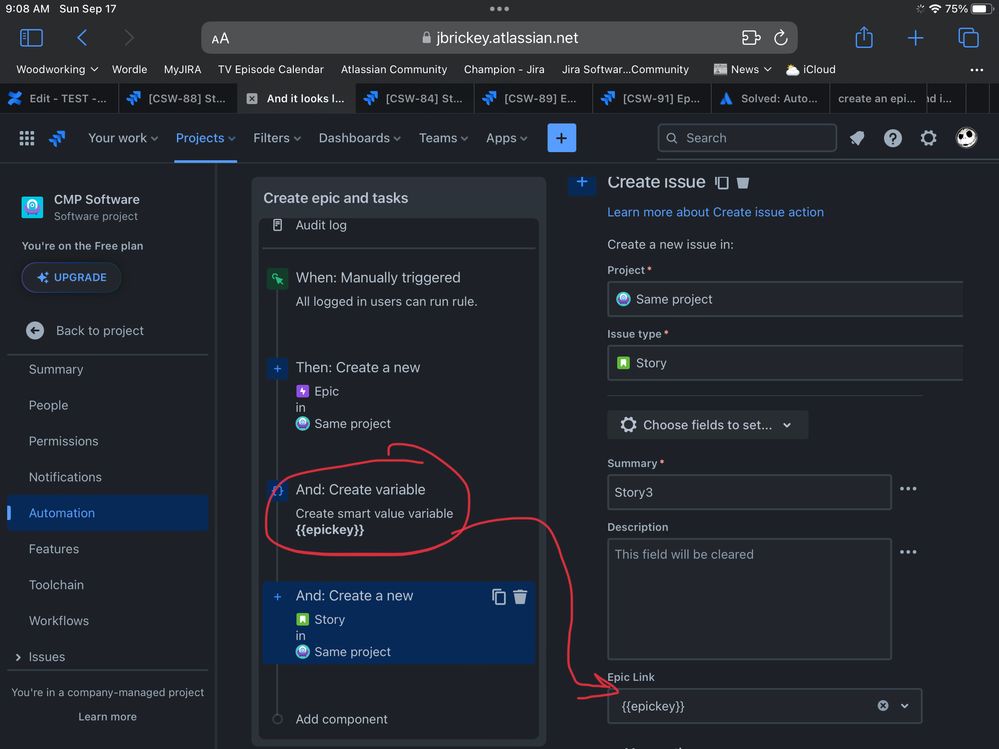Open the reader text size AA menu
Image resolution: width=999 pixels, height=749 pixels.
[220, 38]
